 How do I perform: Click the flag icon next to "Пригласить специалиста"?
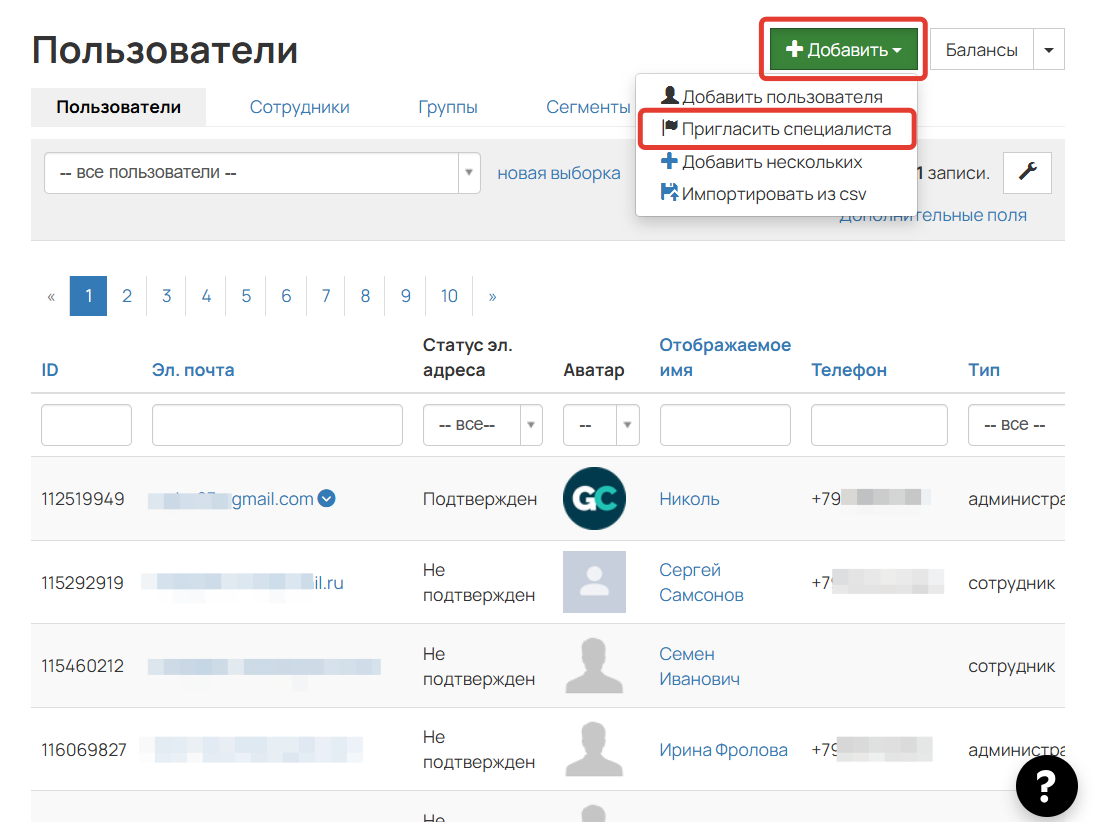point(672,128)
